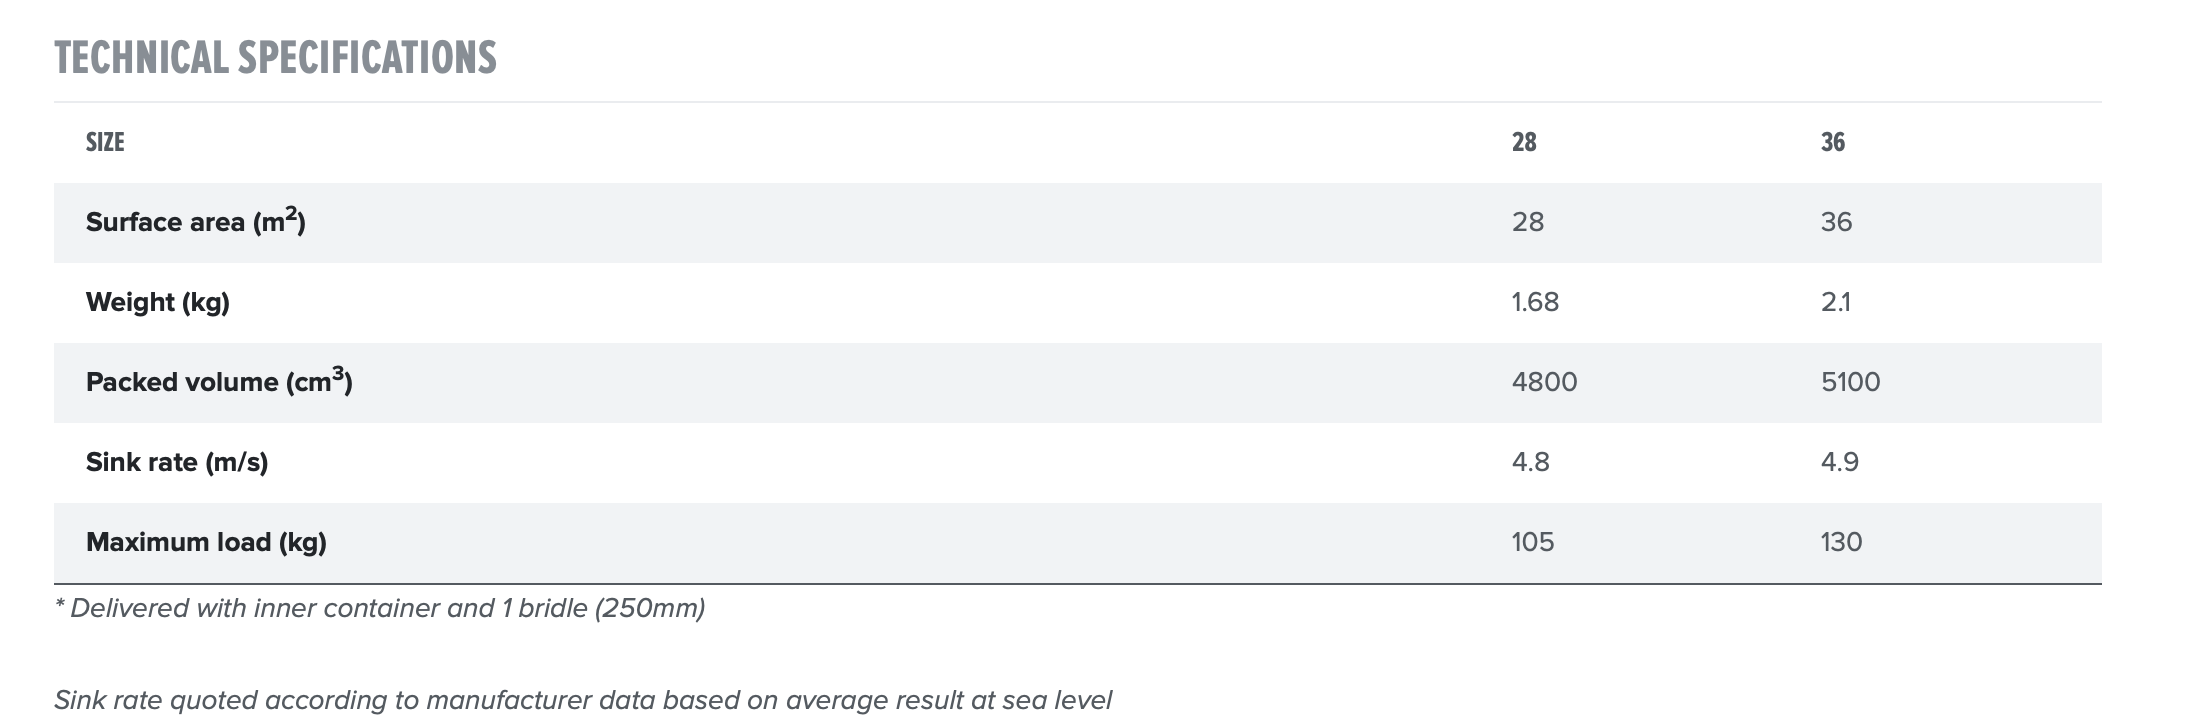Click the inner container and bridle footnote
This screenshot has width=2192, height=726.
pos(380,608)
